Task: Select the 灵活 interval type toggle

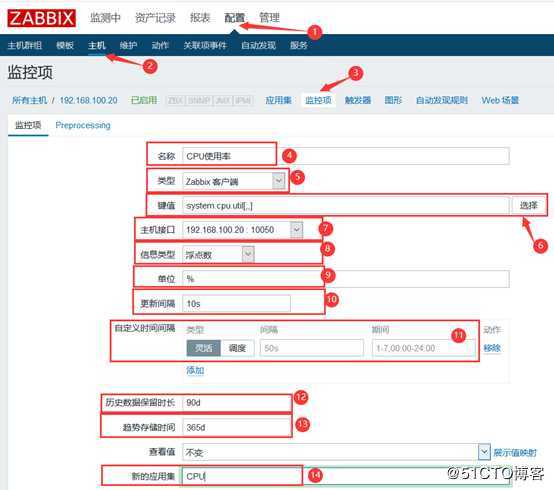Action: [204, 348]
